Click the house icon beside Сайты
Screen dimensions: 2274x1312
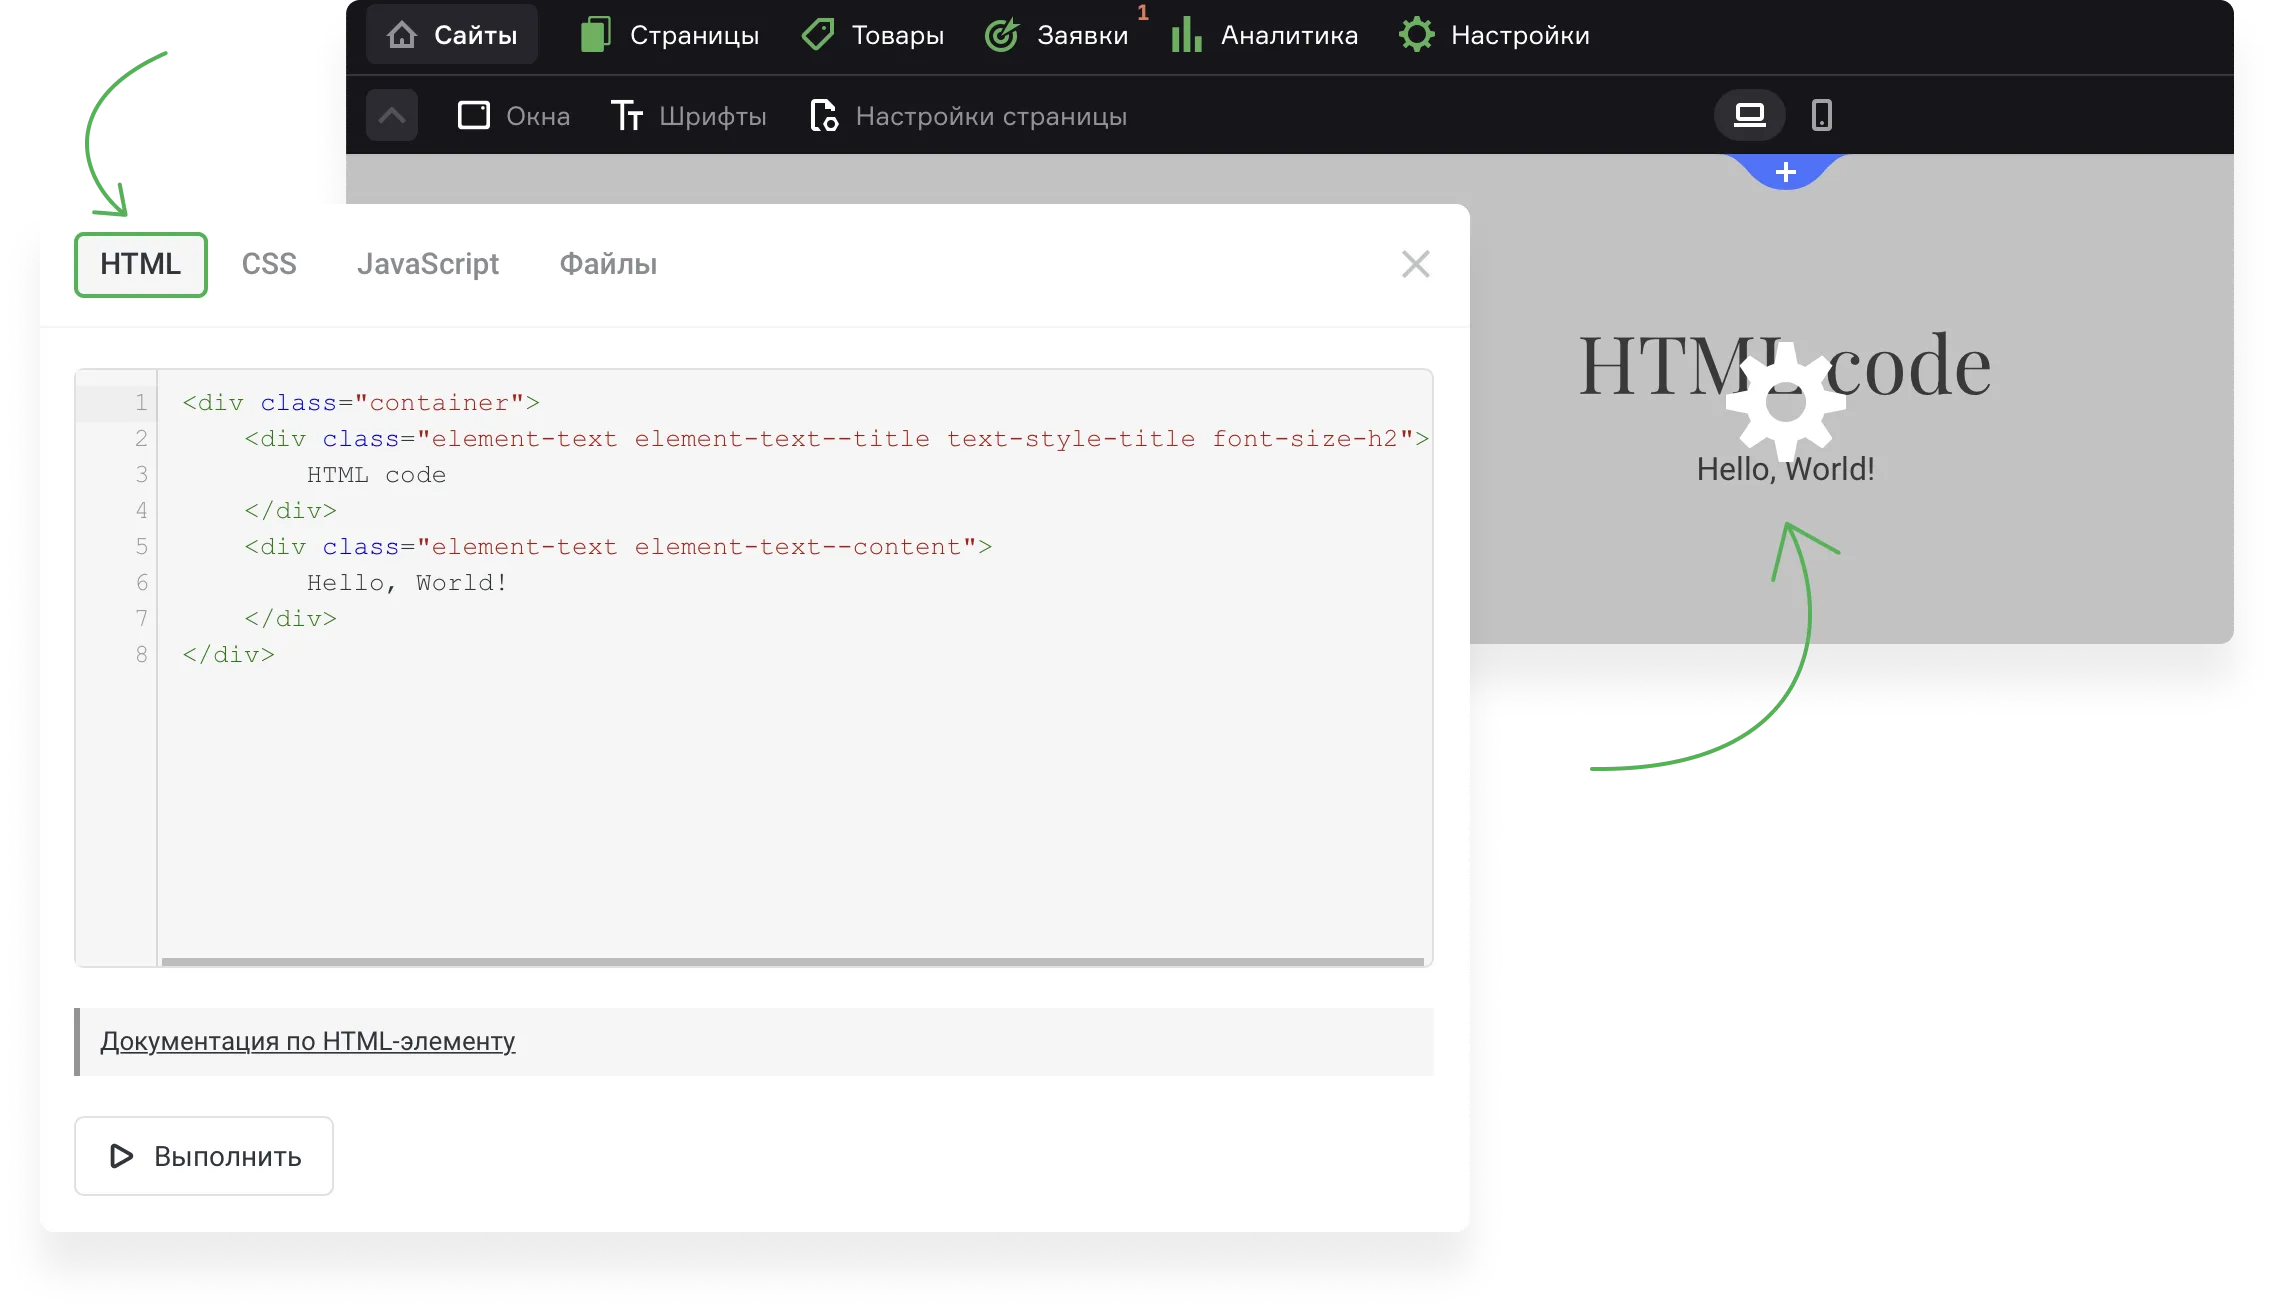402,35
